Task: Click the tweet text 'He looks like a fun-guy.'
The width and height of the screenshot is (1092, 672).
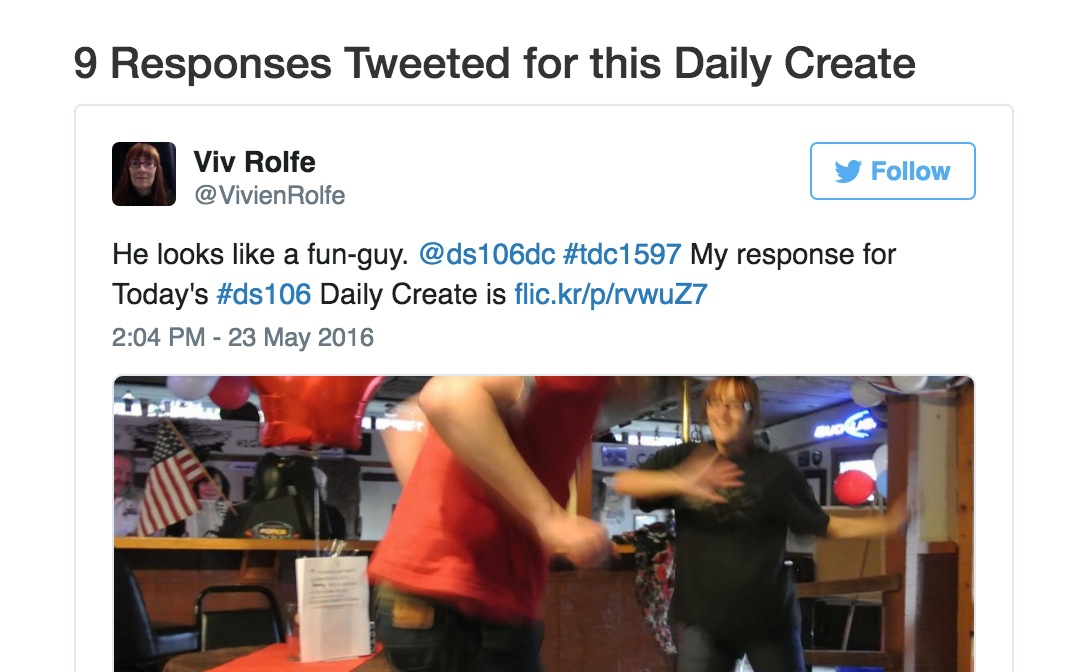Action: [x=260, y=254]
